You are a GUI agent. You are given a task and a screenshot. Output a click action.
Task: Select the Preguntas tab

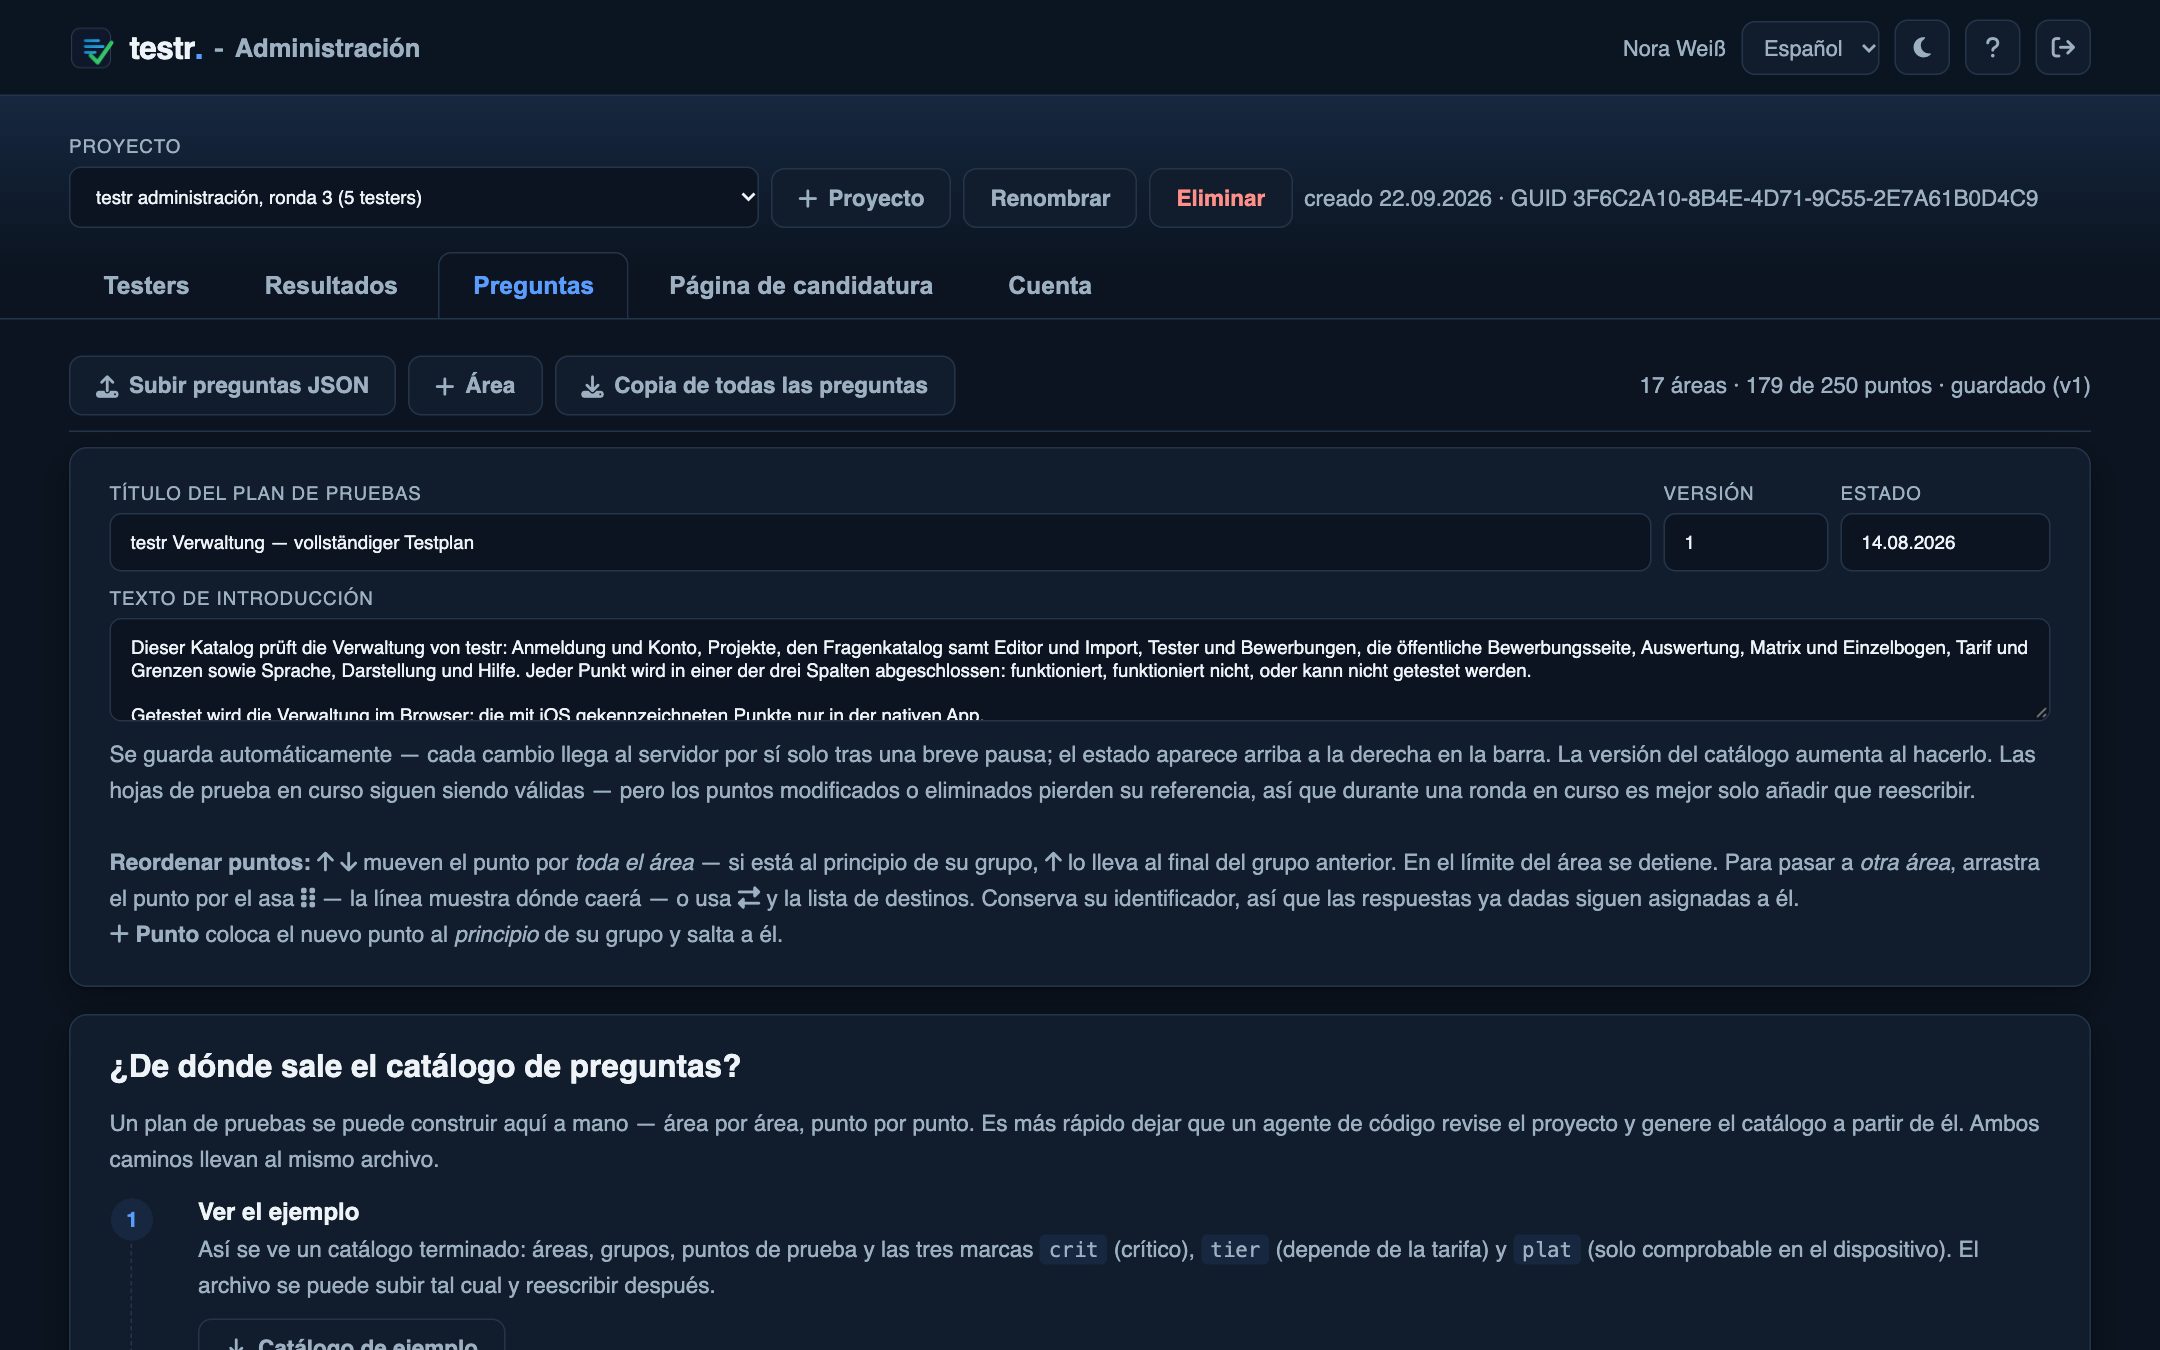click(x=533, y=286)
